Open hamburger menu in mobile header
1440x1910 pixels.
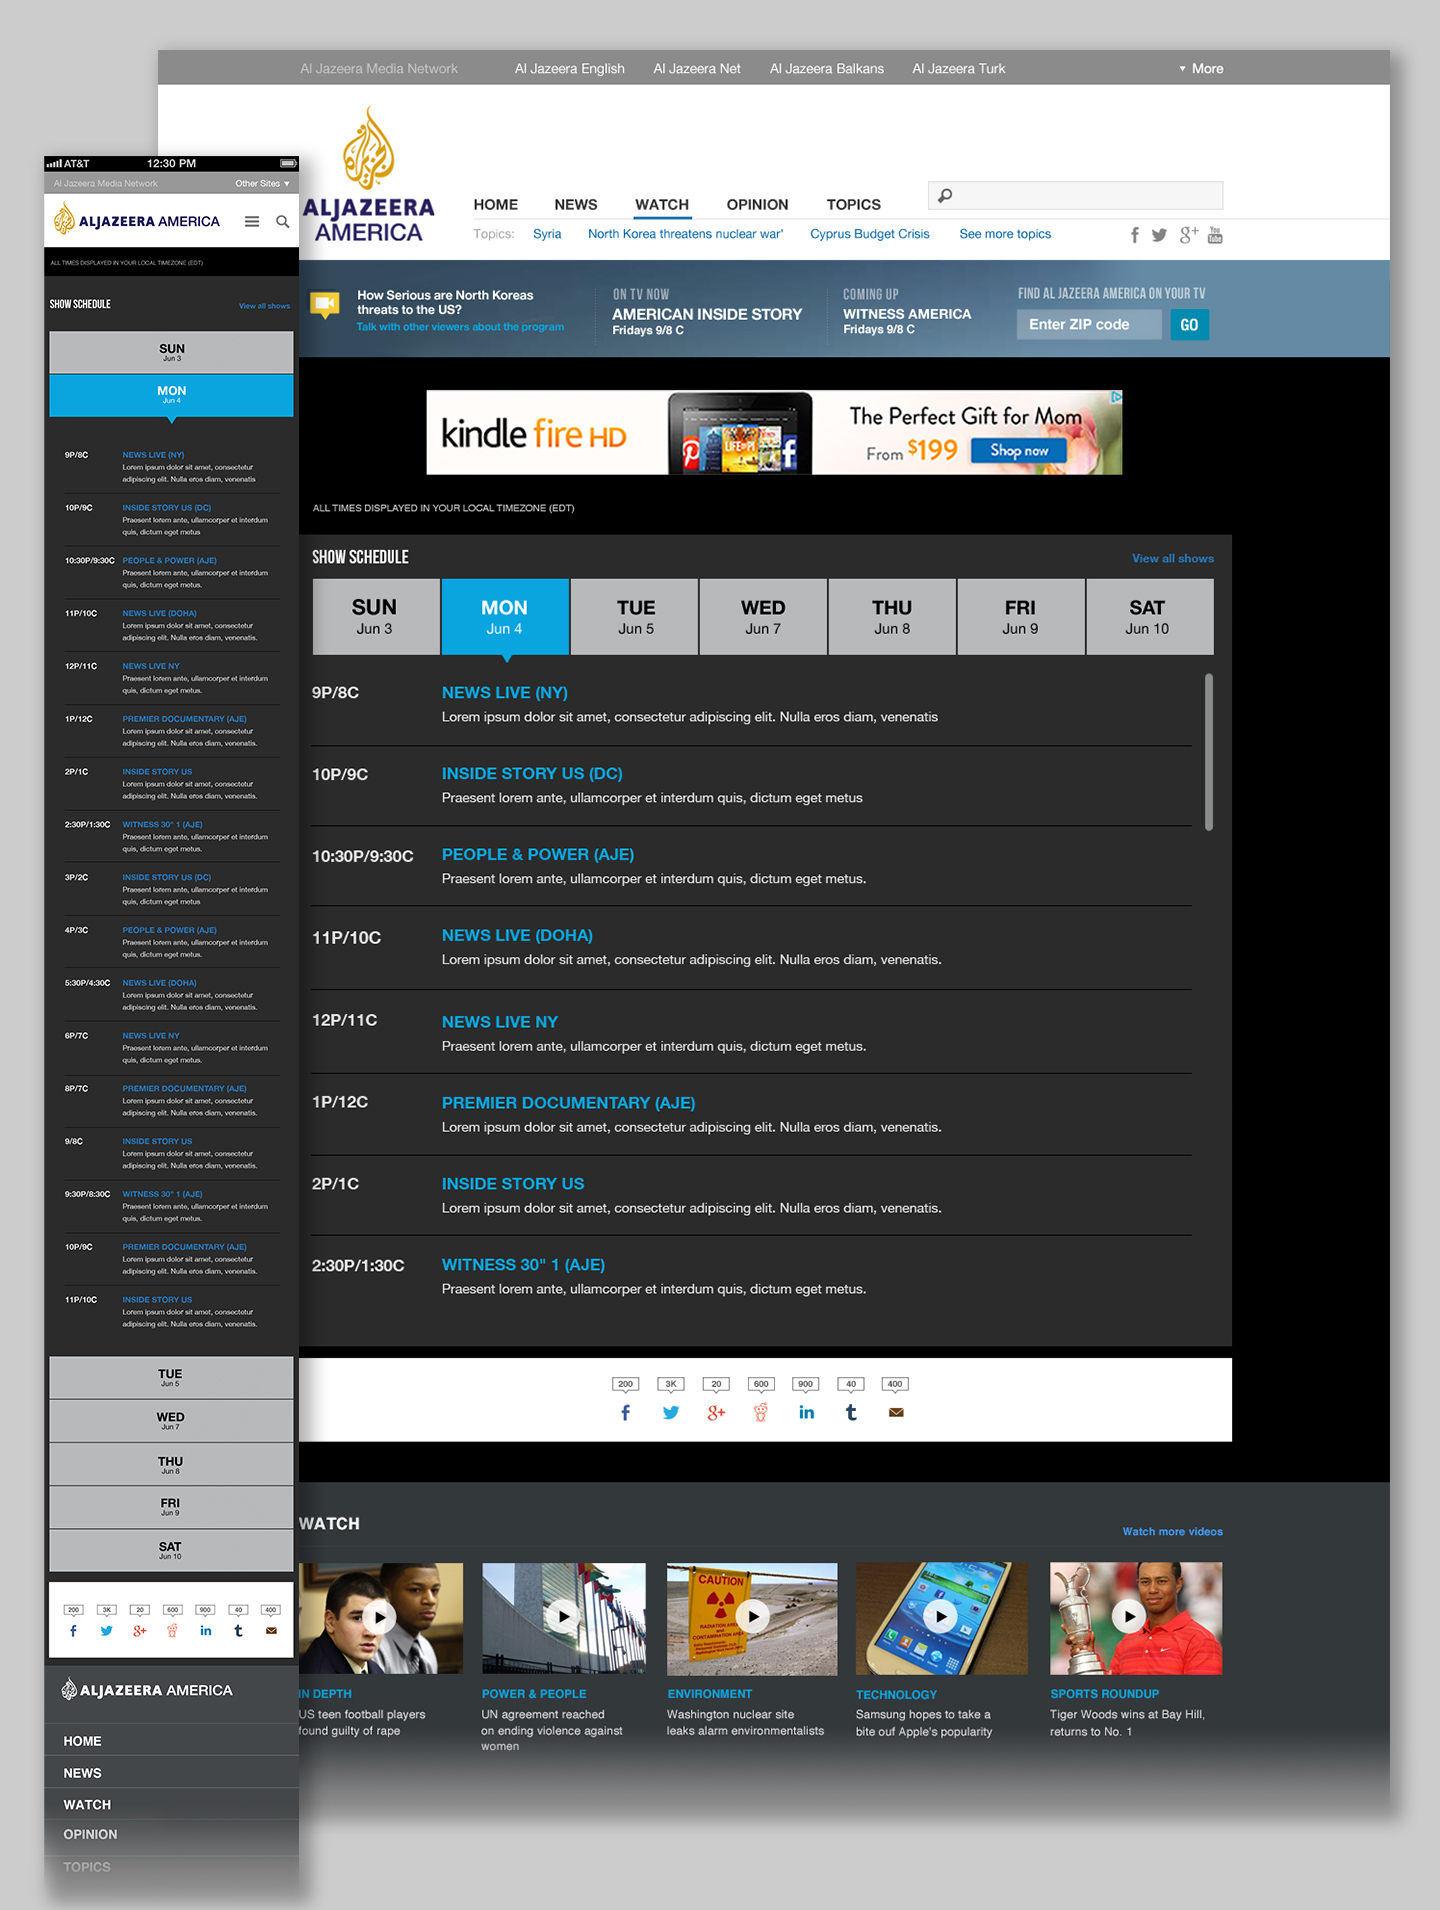pos(252,221)
